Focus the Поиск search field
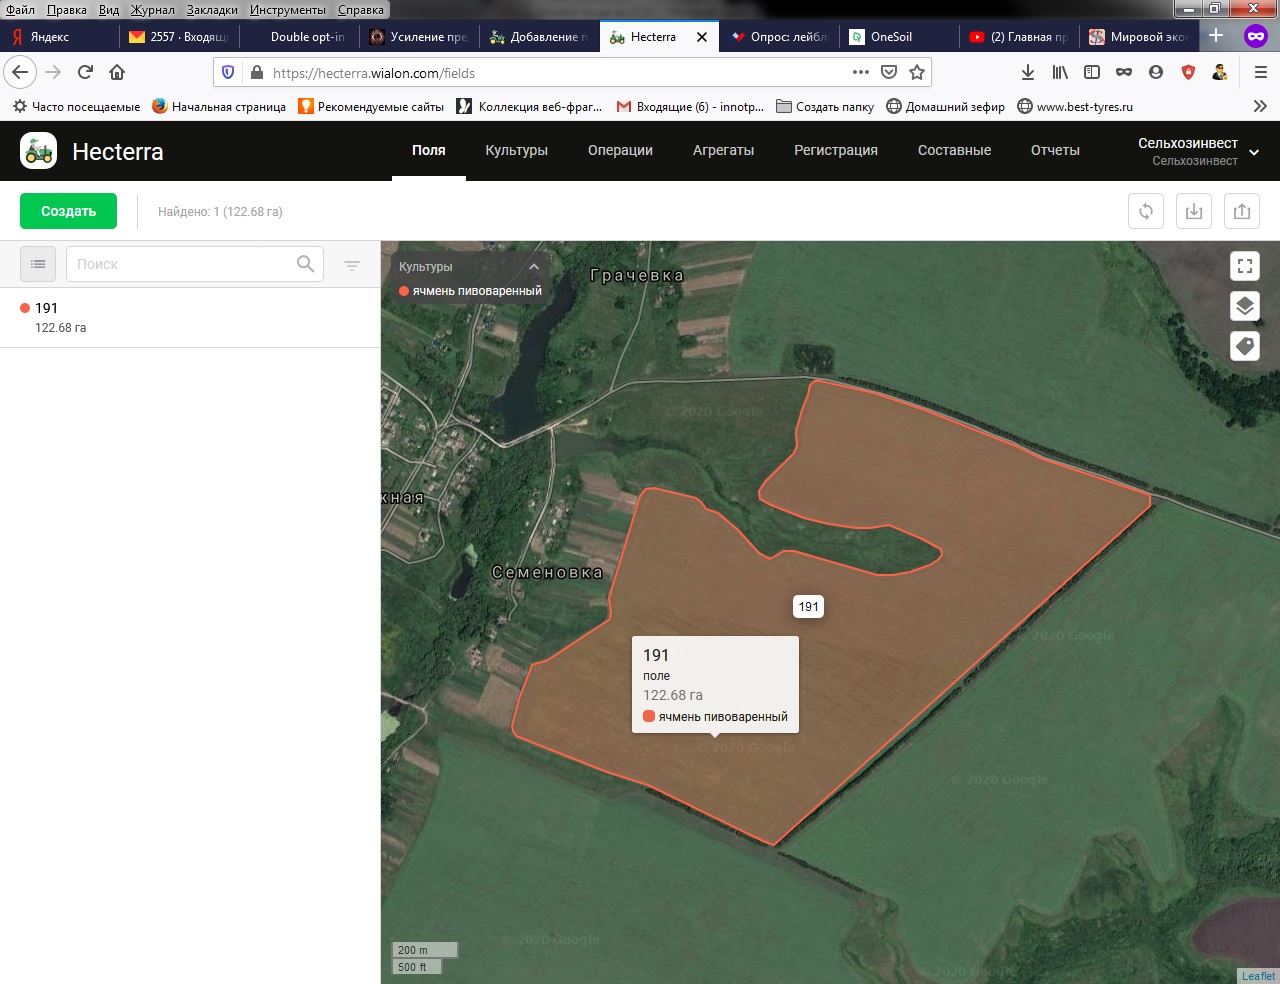Screen dimensions: 1280x984 tap(180, 264)
